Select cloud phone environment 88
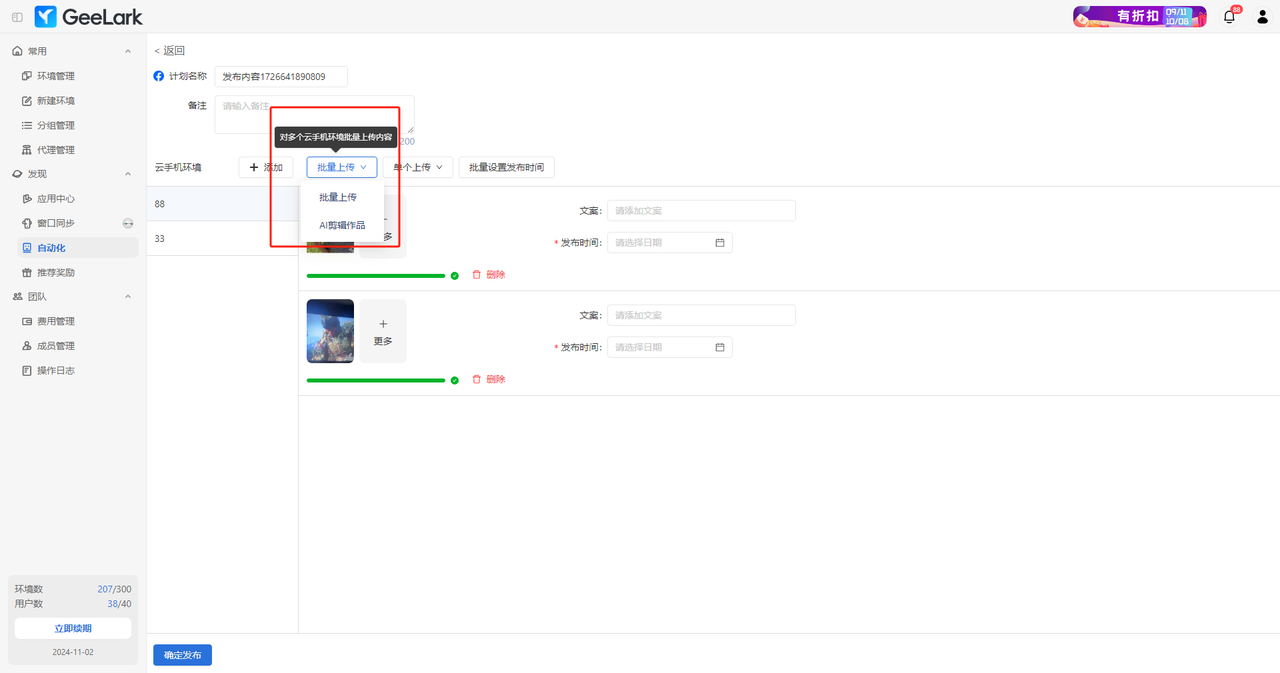Screen dimensions: 1280x673 tap(222, 204)
